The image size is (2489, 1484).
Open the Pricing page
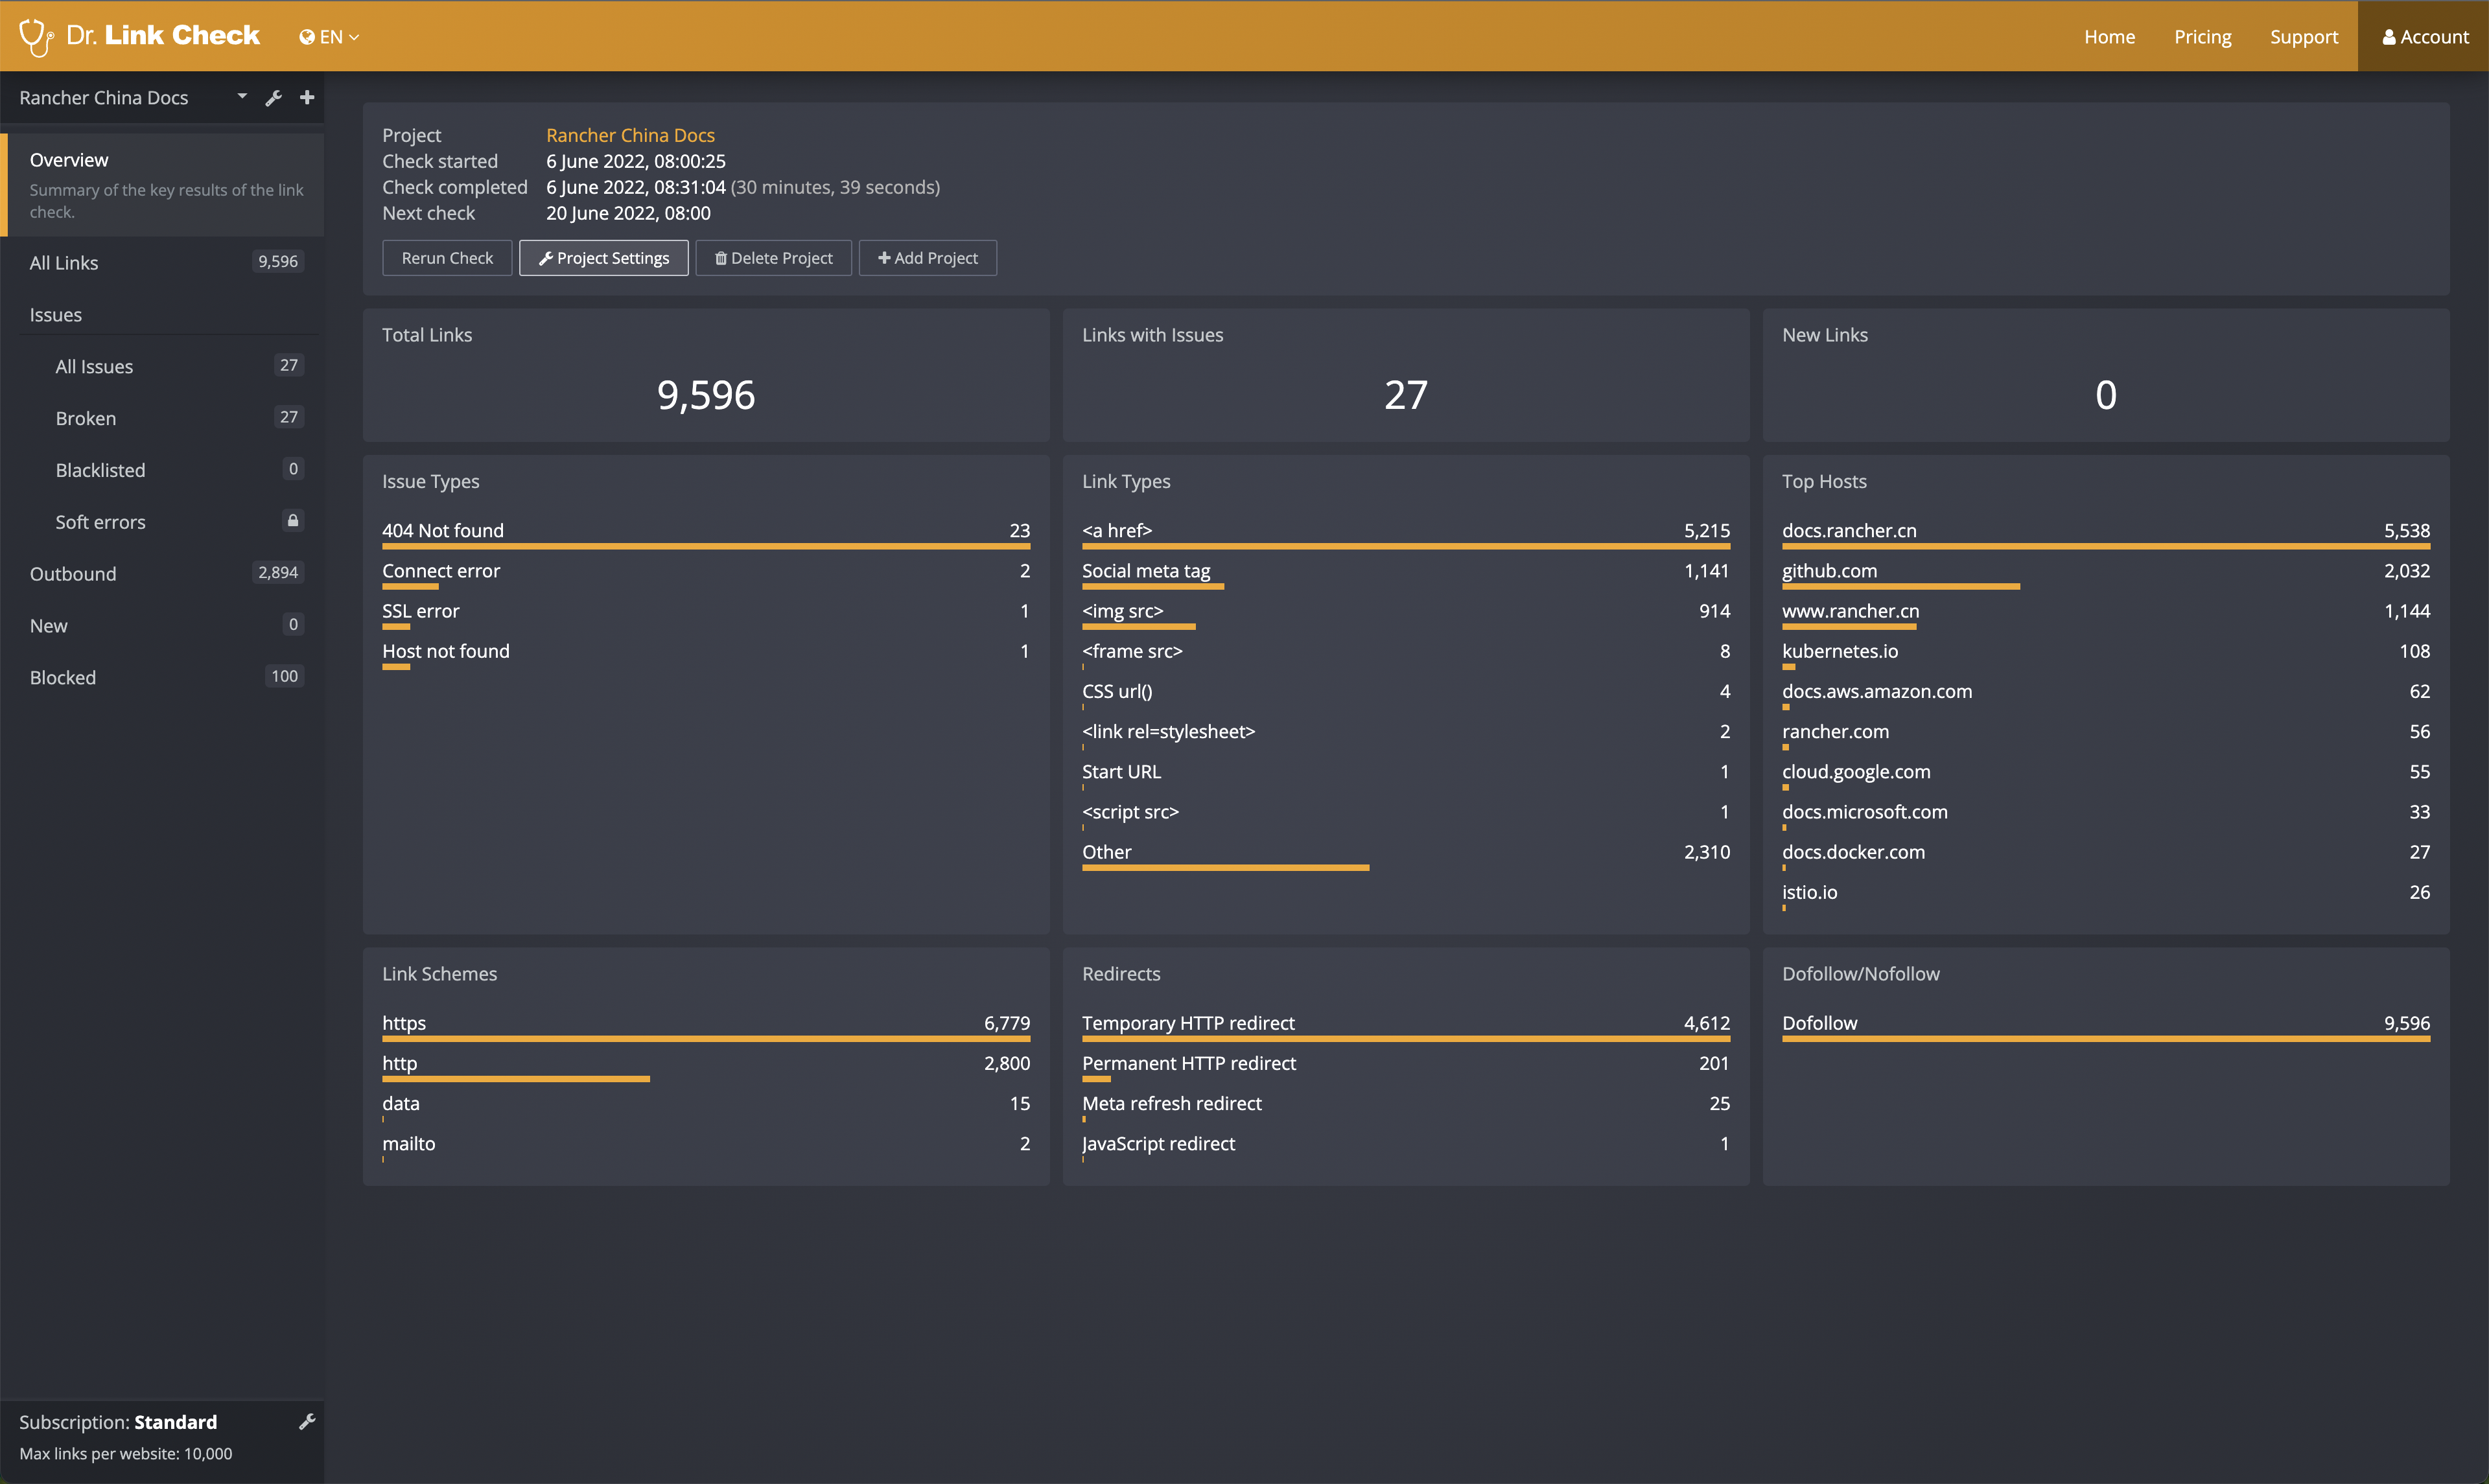[2202, 37]
